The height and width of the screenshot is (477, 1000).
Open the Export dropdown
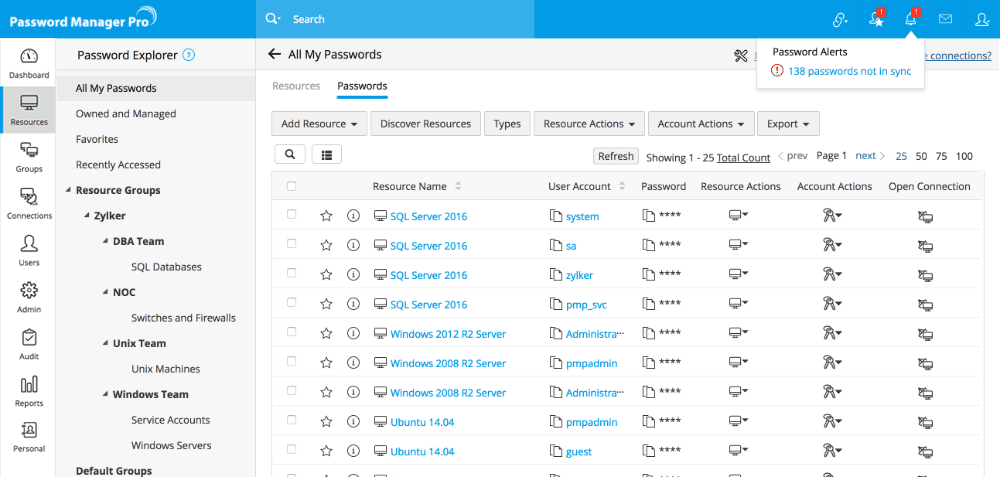788,124
